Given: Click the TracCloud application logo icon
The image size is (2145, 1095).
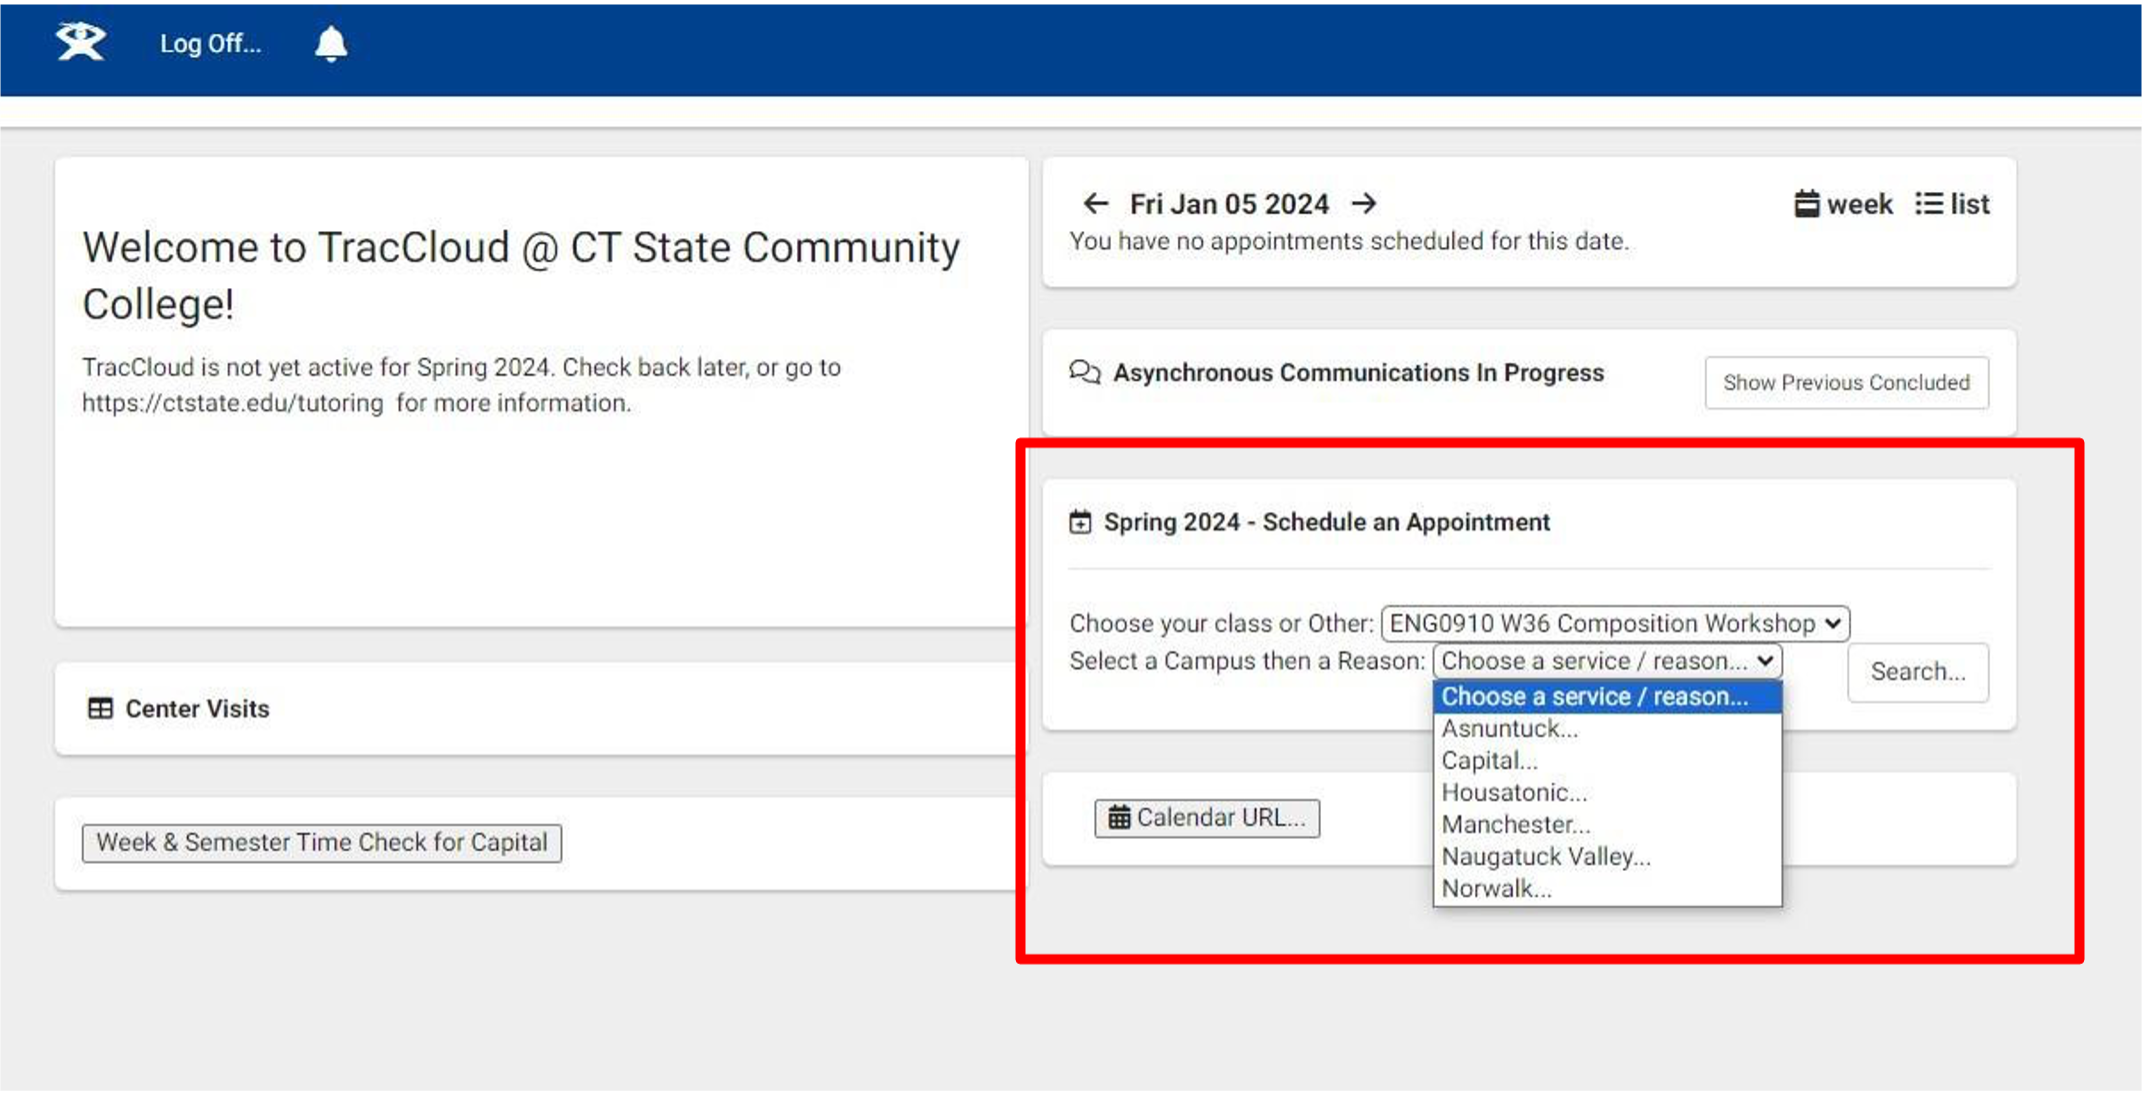Looking at the screenshot, I should tap(78, 43).
